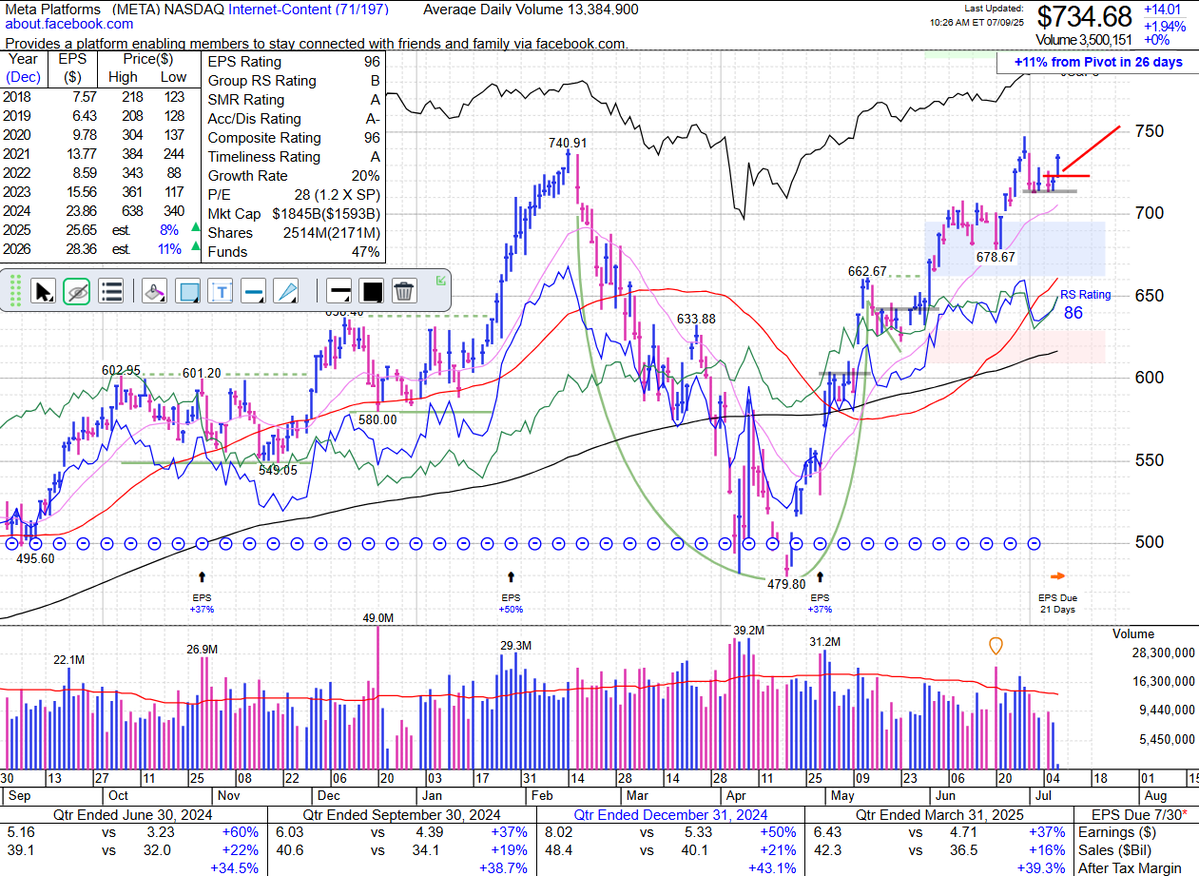Screen dimensions: 1199x876
Task: Click the 678.67 price label
Action: pos(996,258)
